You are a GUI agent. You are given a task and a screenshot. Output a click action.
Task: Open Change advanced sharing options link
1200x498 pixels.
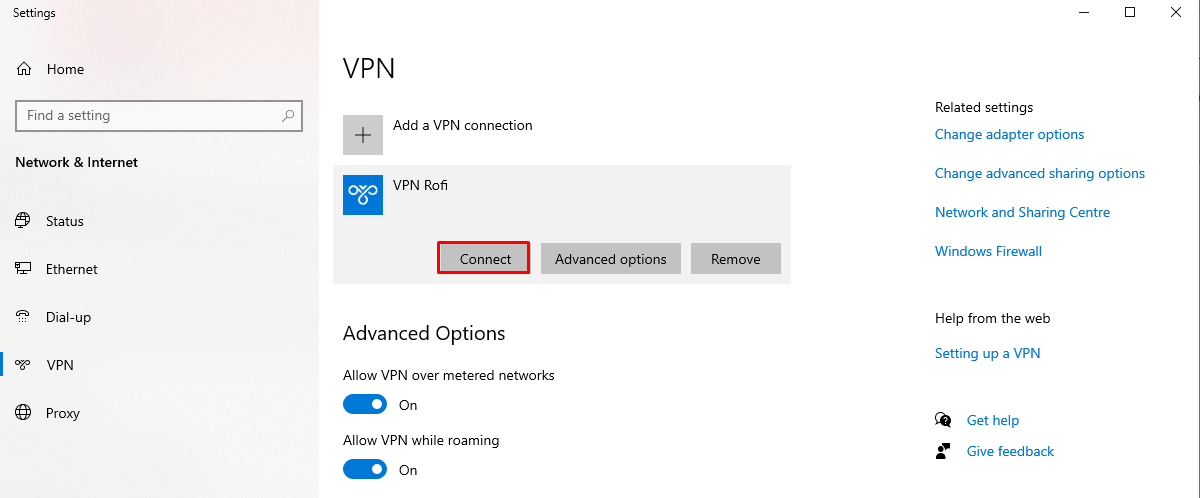tap(1040, 173)
